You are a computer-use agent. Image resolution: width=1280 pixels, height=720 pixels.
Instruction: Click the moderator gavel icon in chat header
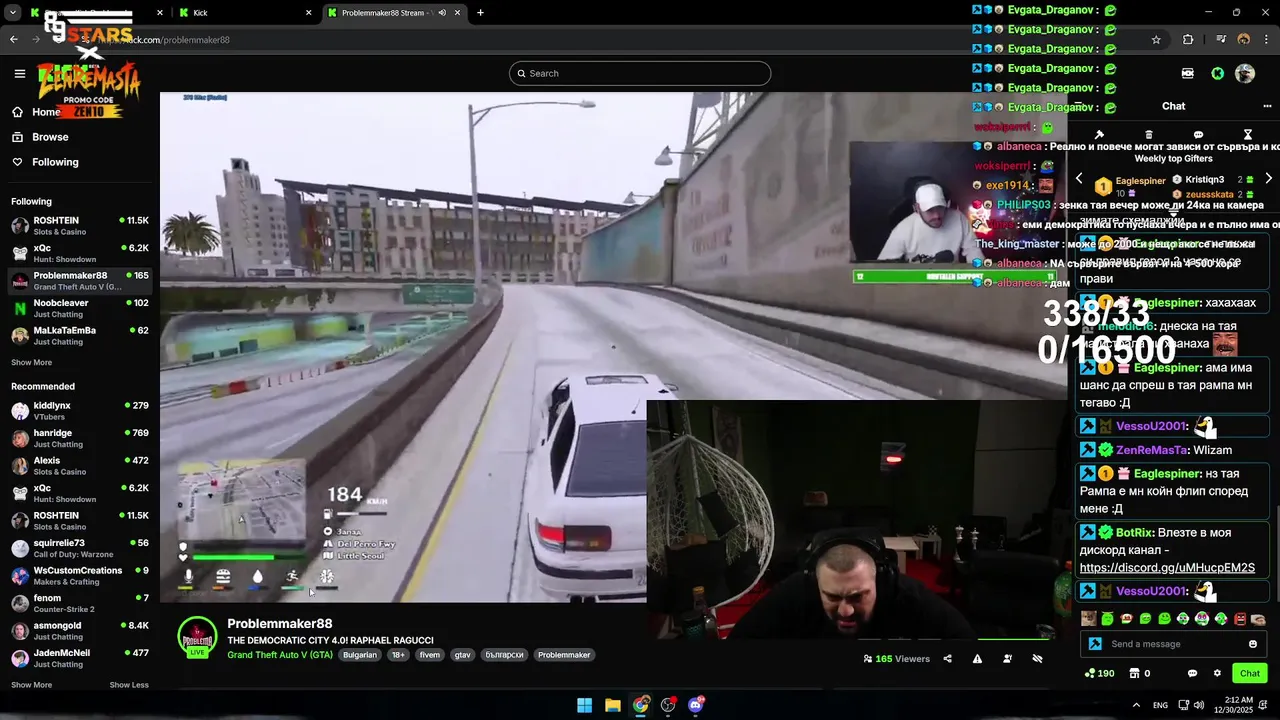pyautogui.click(x=1099, y=134)
